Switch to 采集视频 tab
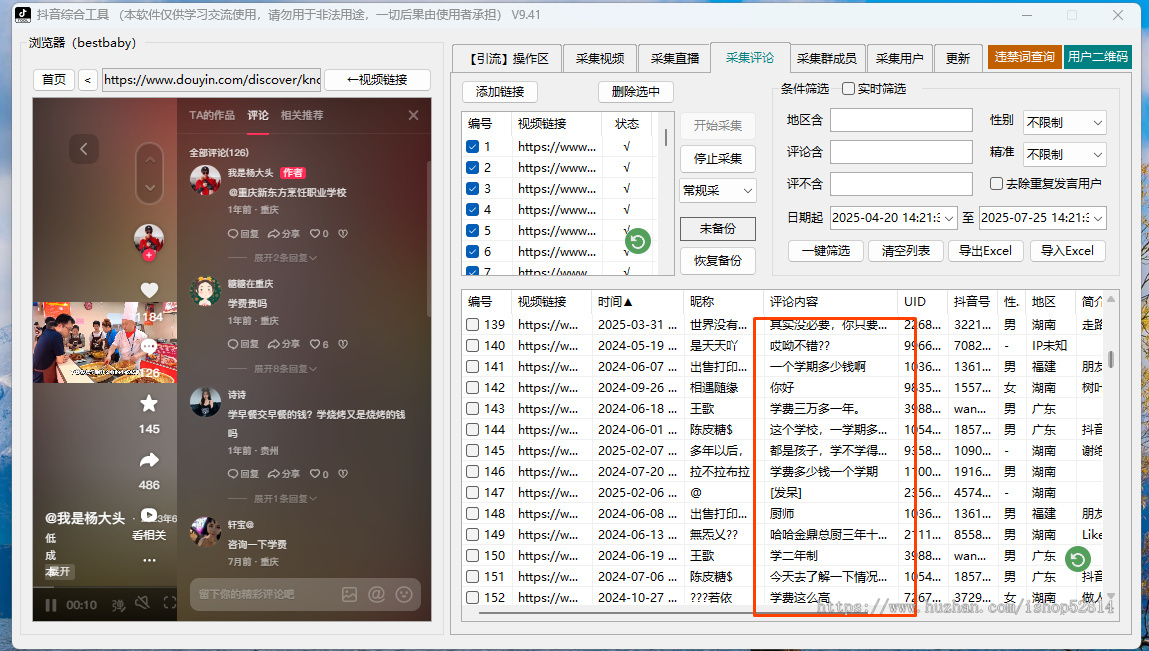This screenshot has width=1149, height=651. 599,59
